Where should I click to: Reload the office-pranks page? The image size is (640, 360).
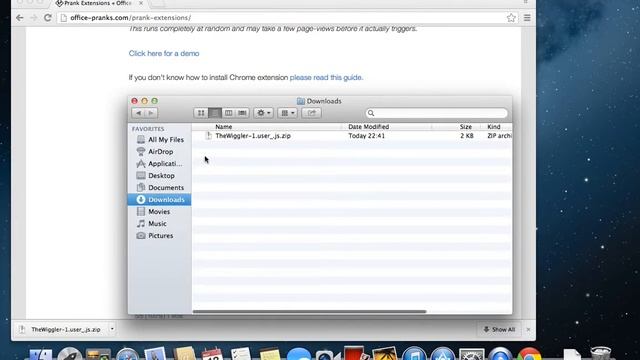point(48,18)
